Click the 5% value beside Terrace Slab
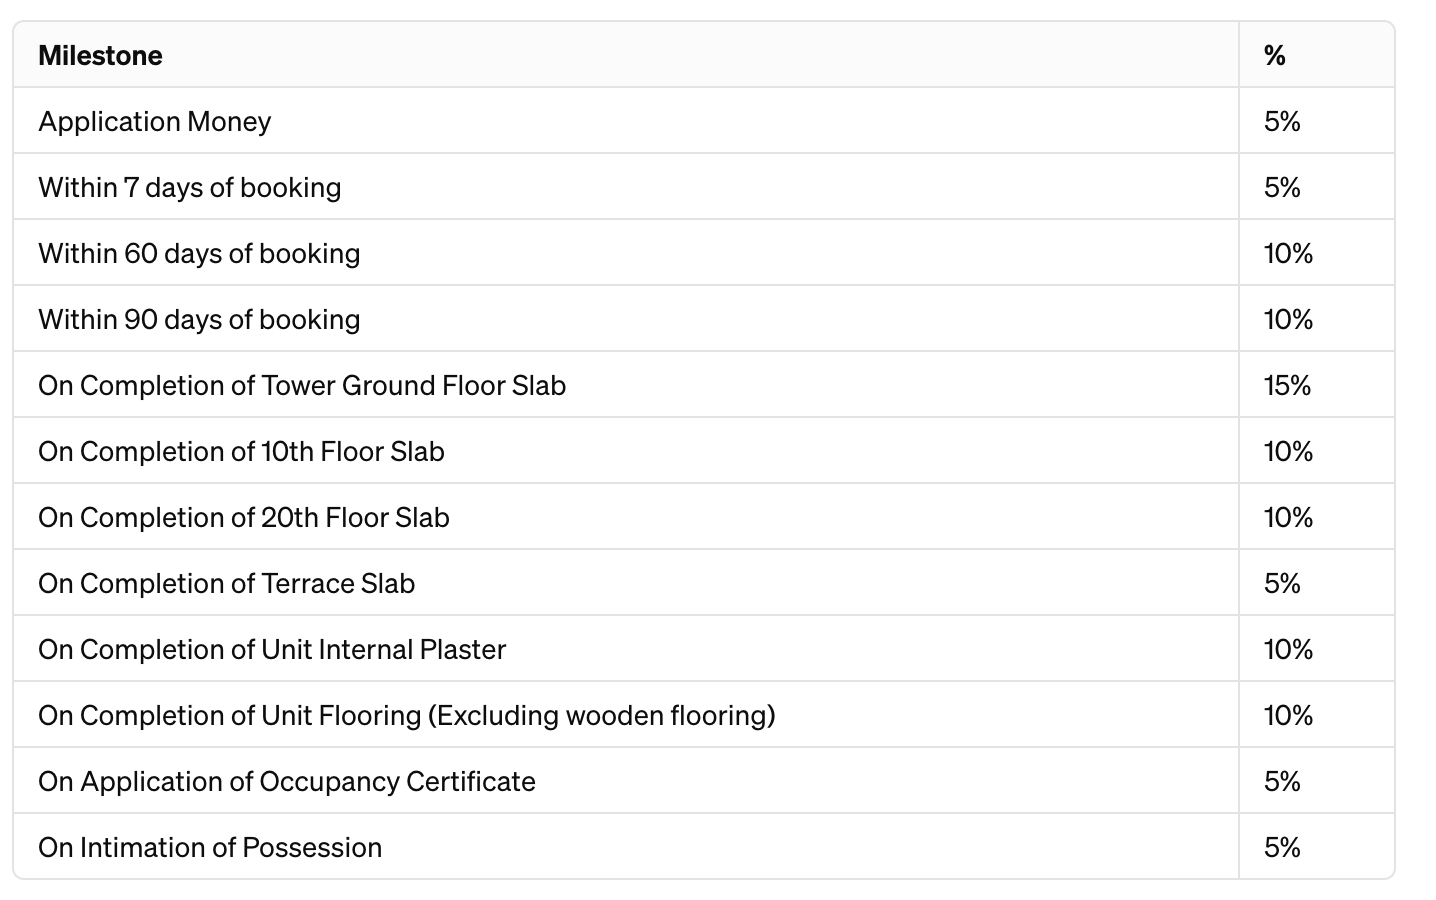The height and width of the screenshot is (900, 1436). click(1282, 584)
